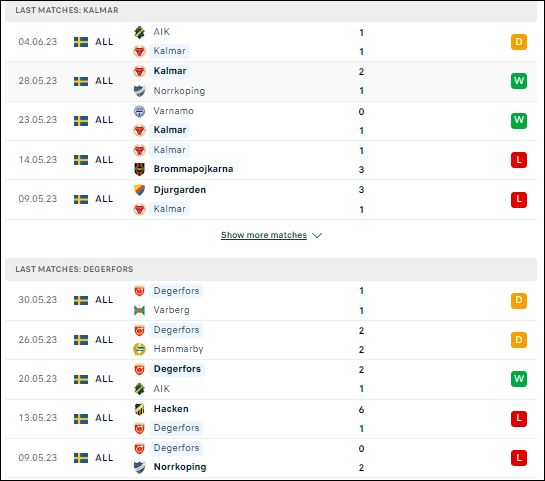This screenshot has height=481, width=545.
Task: Click Varnamo club crest icon
Action: pos(139,111)
